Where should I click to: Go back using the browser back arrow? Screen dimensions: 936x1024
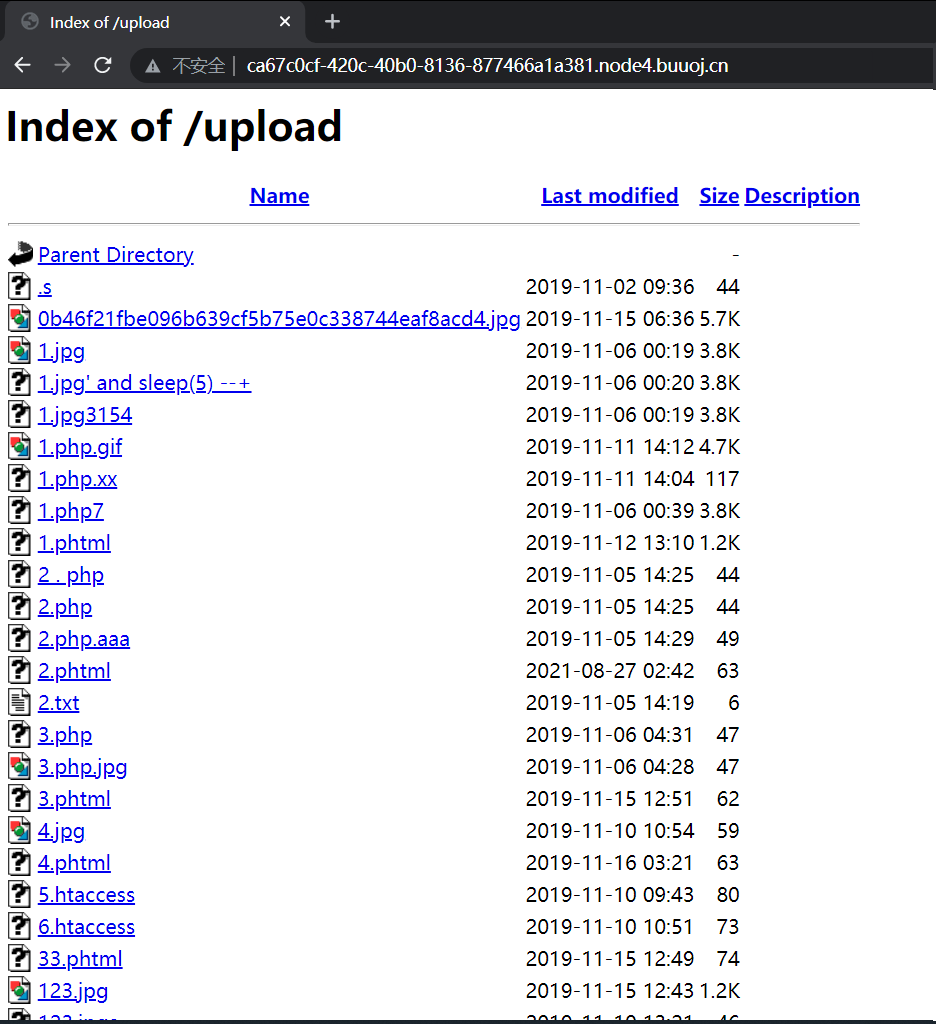pyautogui.click(x=23, y=65)
